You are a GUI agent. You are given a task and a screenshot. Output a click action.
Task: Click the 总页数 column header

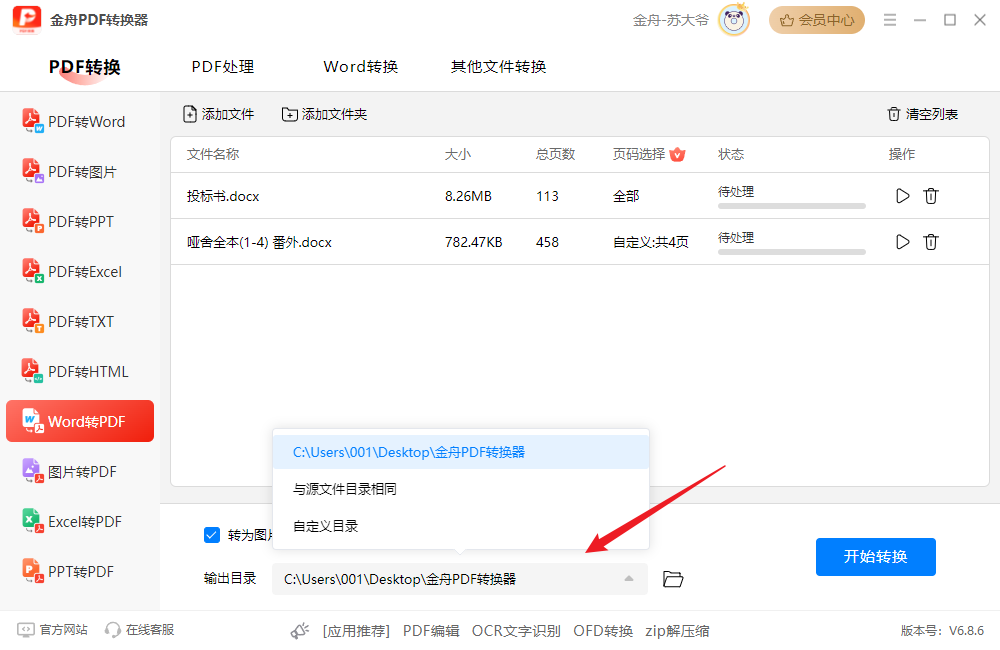(555, 154)
